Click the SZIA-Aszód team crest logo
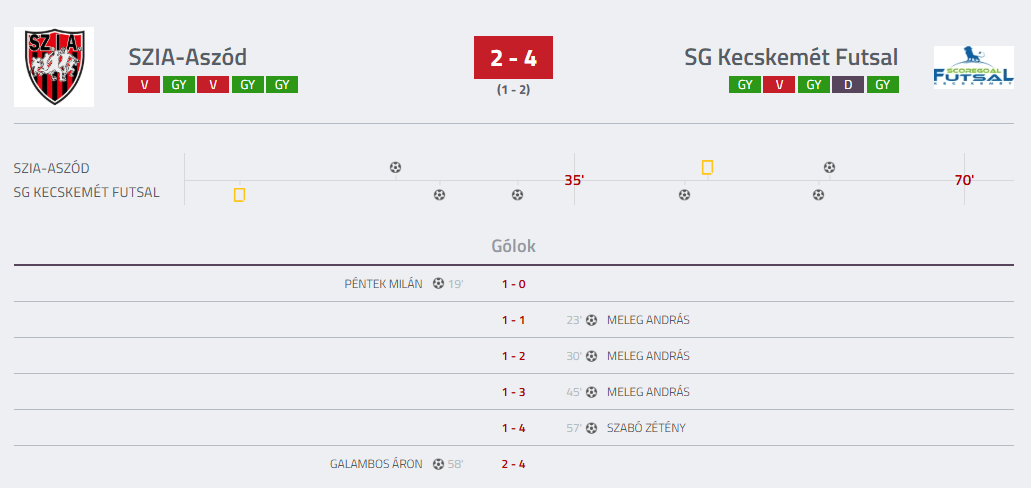 (x=54, y=66)
